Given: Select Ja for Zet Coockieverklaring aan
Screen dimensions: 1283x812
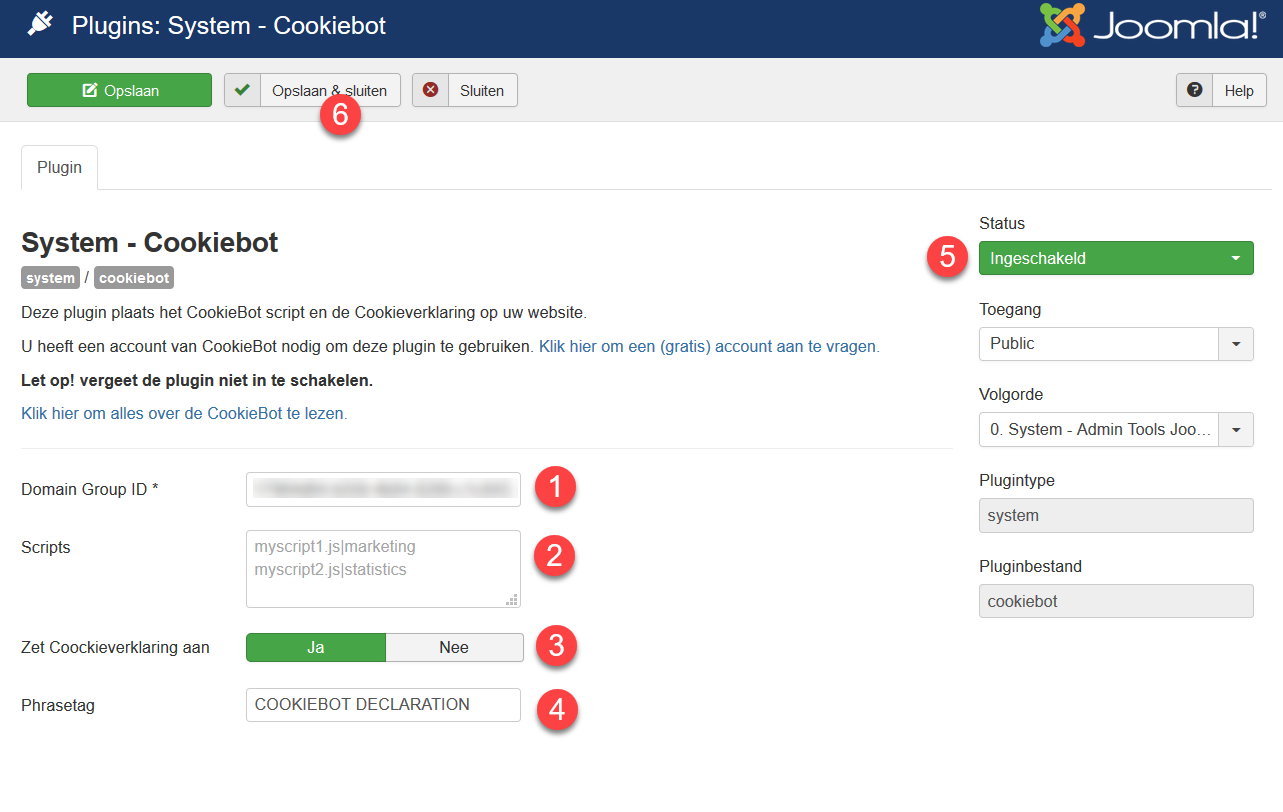Looking at the screenshot, I should point(316,647).
